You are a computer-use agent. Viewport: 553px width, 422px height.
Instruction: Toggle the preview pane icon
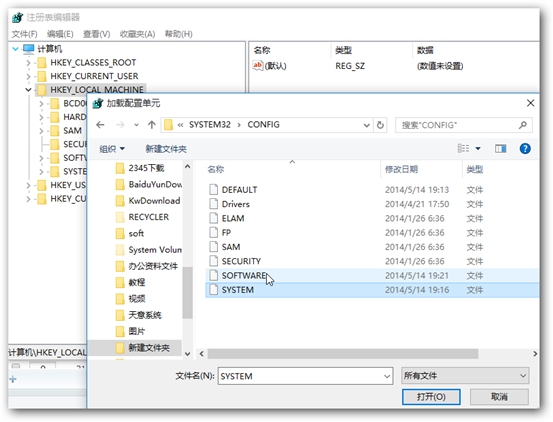(500, 148)
